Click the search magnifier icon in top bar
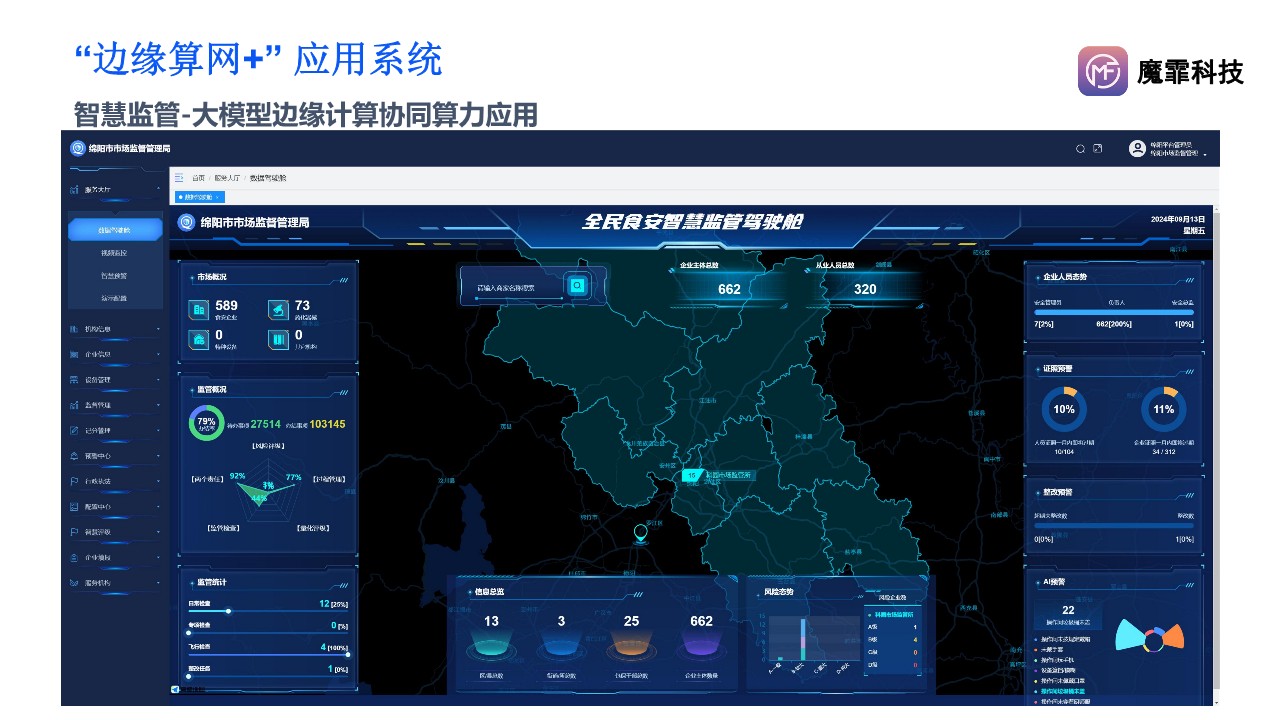Screen dimensions: 1280x720 [x=1080, y=147]
